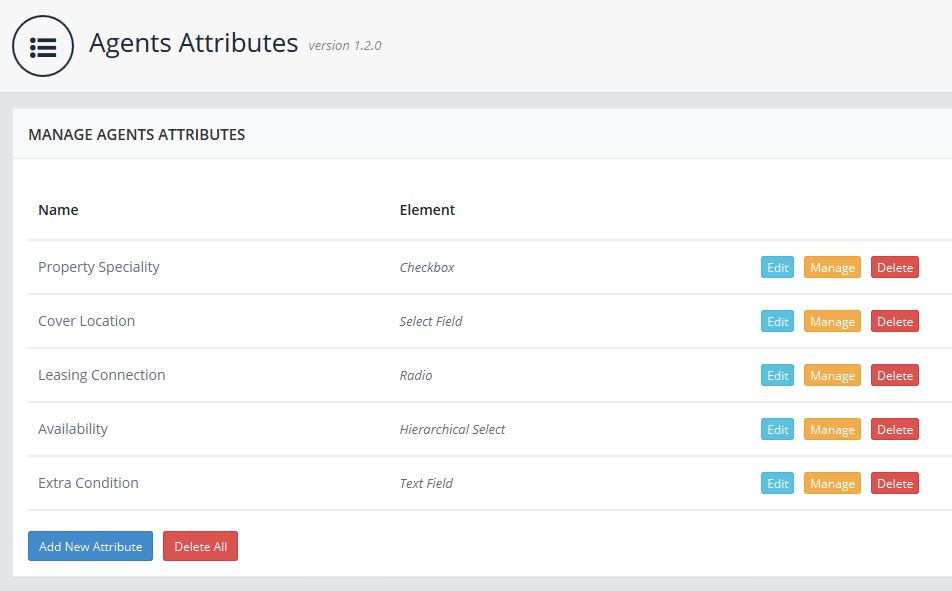Manage the Extra Condition attribute
The width and height of the screenshot is (952, 591).
[x=832, y=483]
